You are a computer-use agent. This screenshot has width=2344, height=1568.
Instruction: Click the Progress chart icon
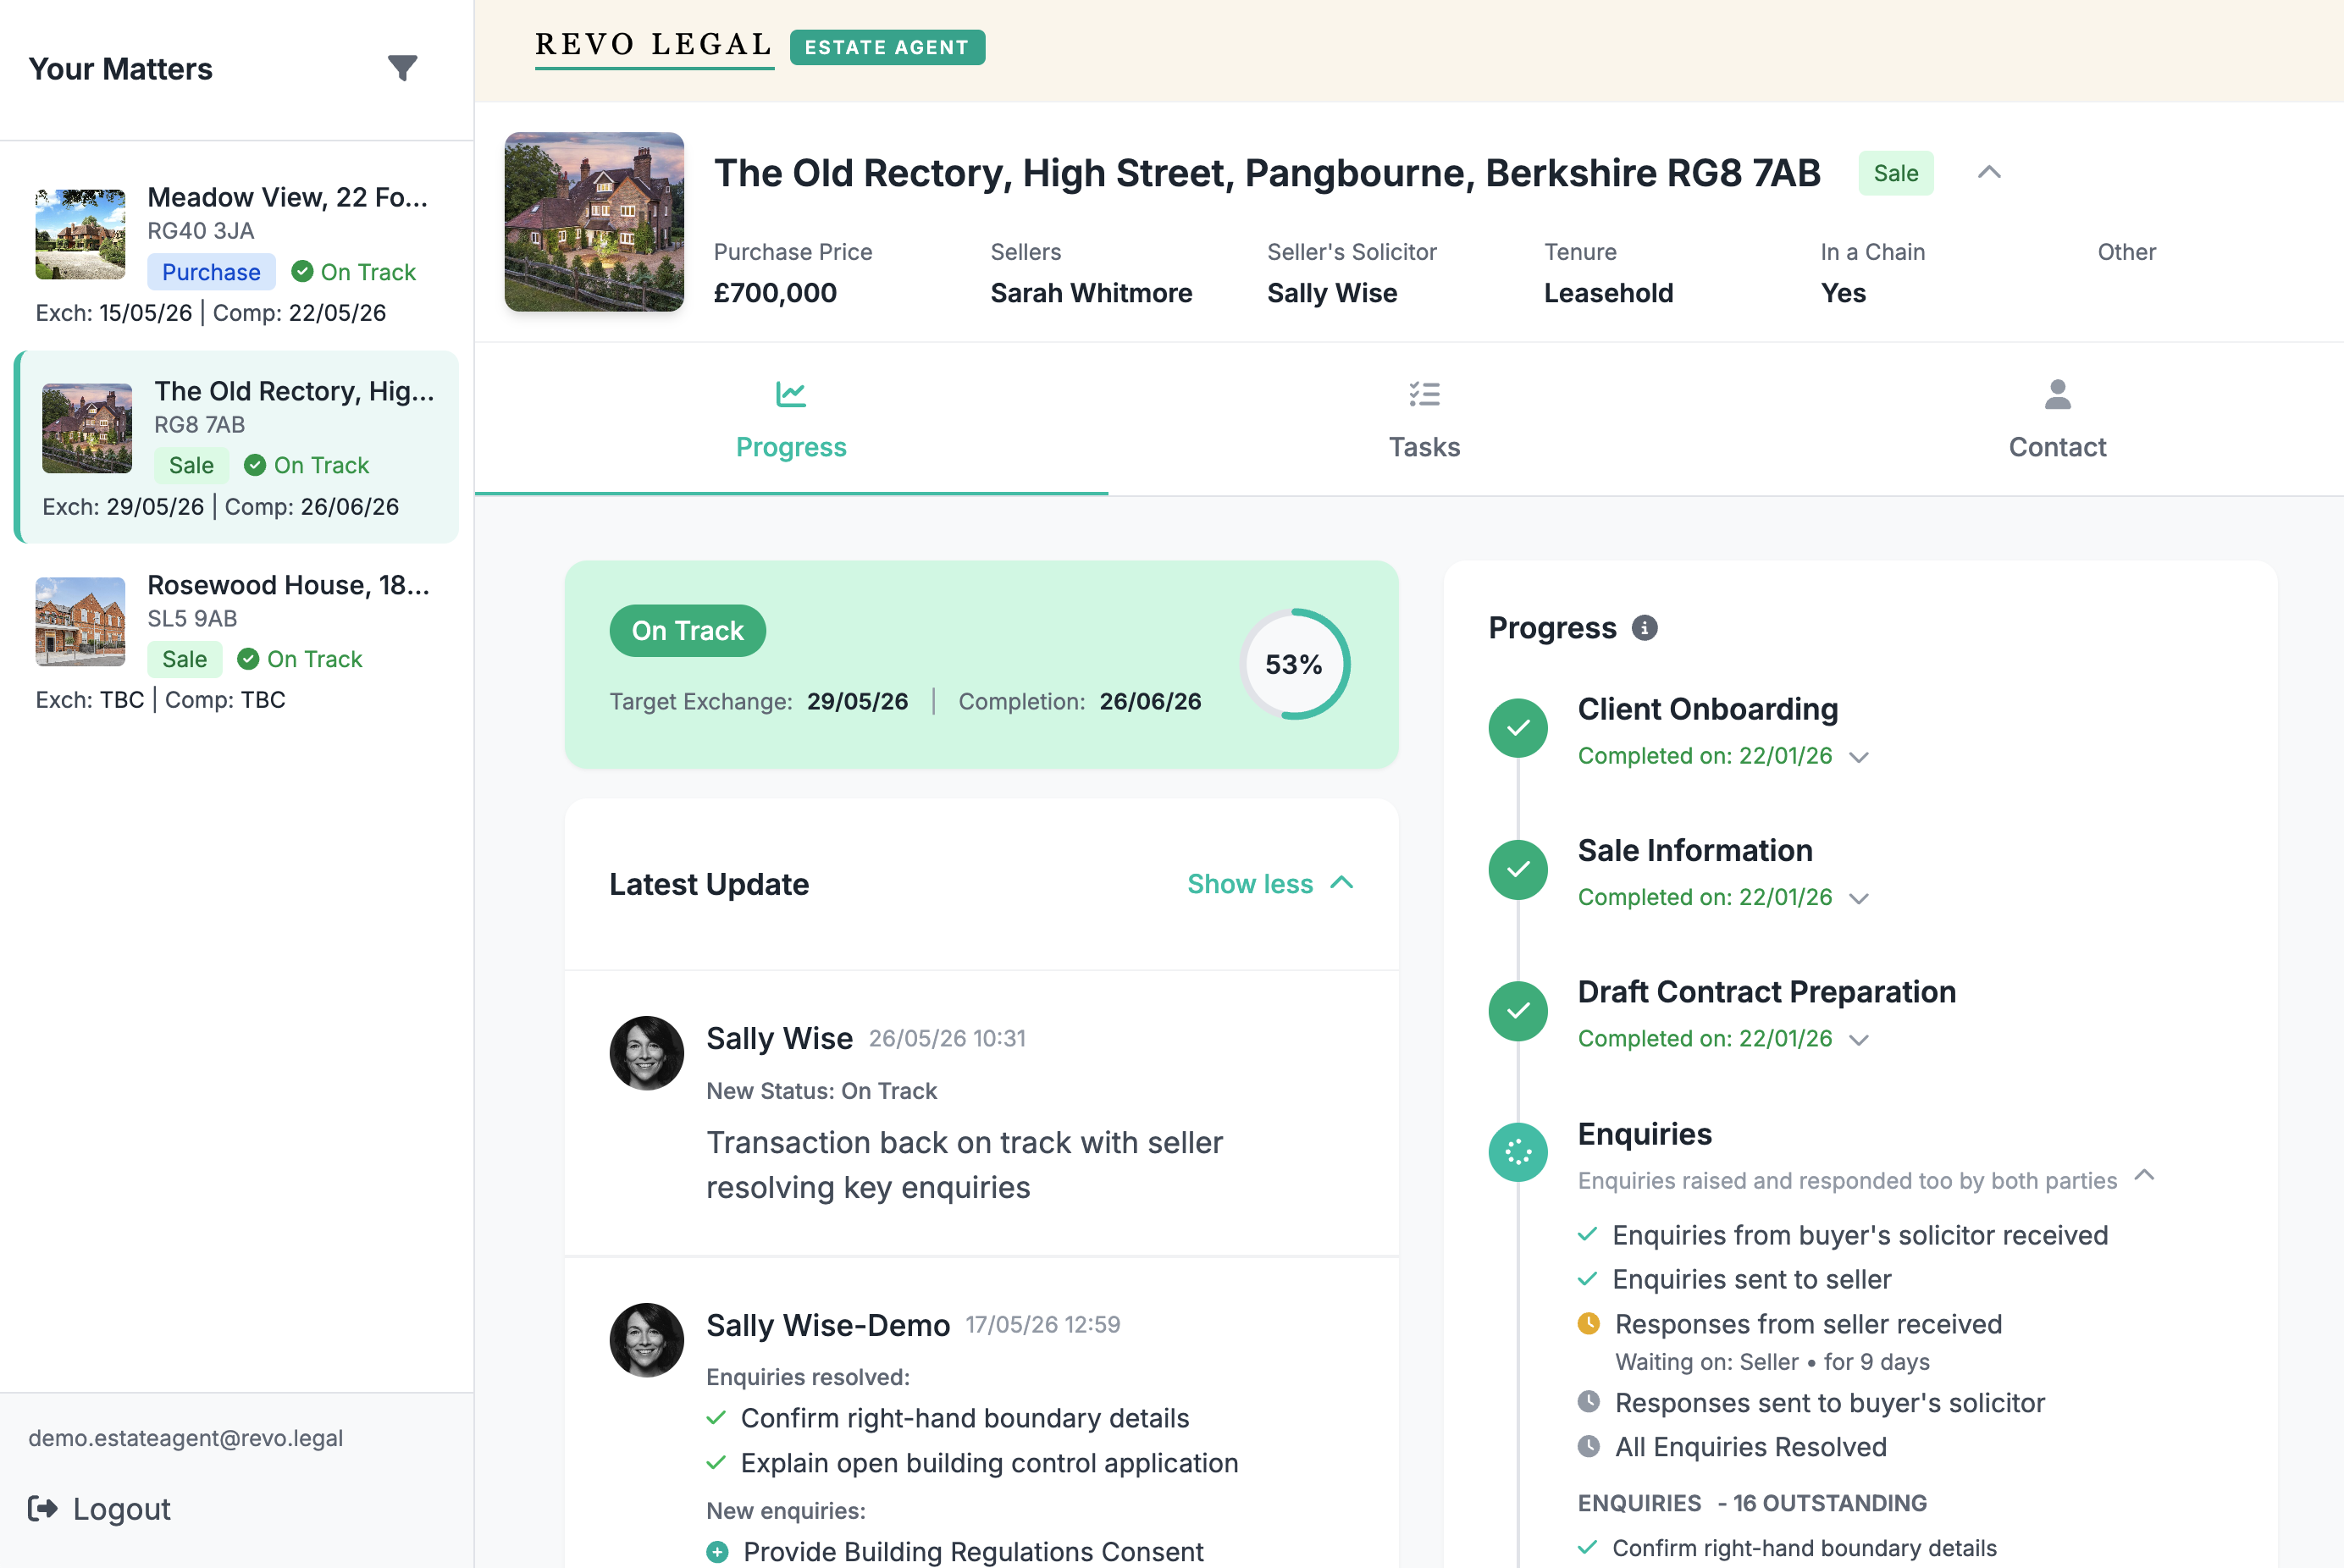pyautogui.click(x=790, y=394)
